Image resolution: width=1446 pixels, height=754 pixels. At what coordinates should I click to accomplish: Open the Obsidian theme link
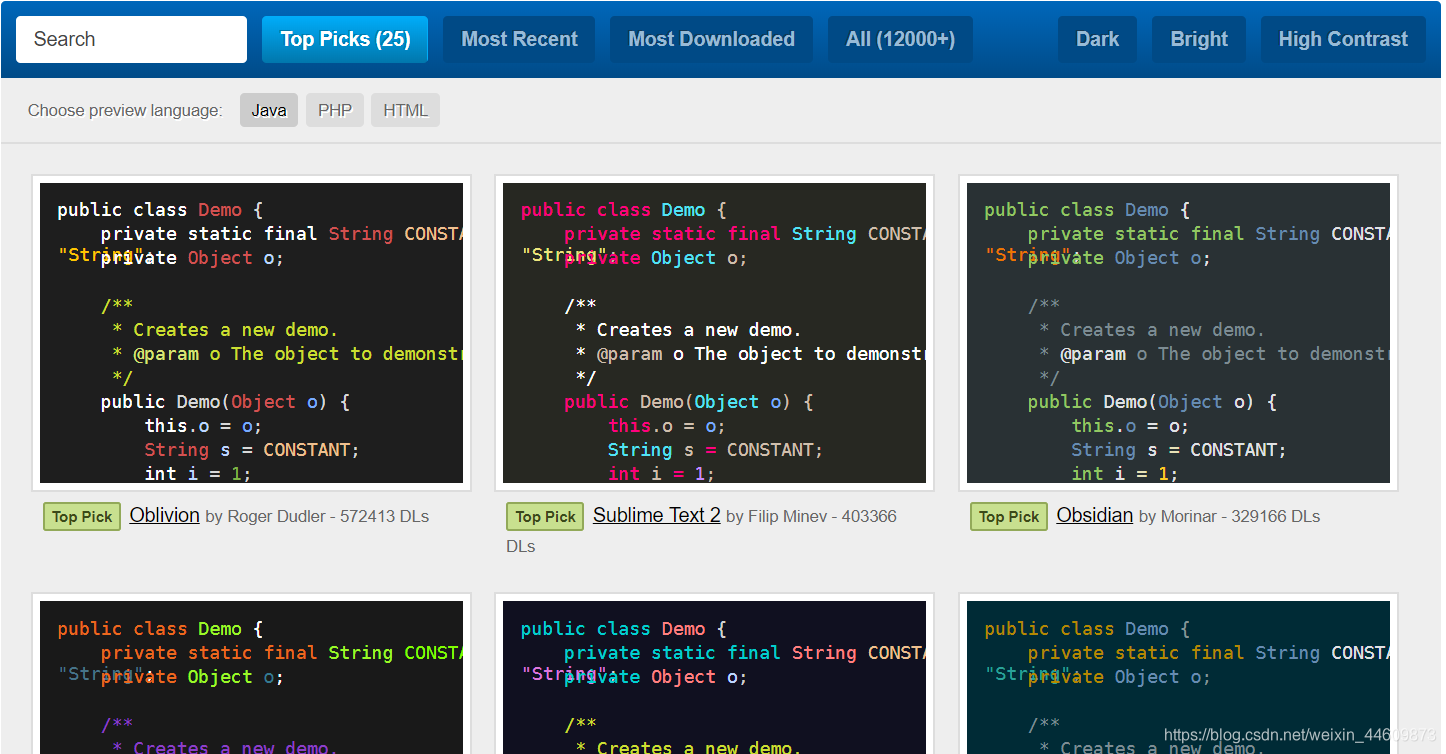1095,515
